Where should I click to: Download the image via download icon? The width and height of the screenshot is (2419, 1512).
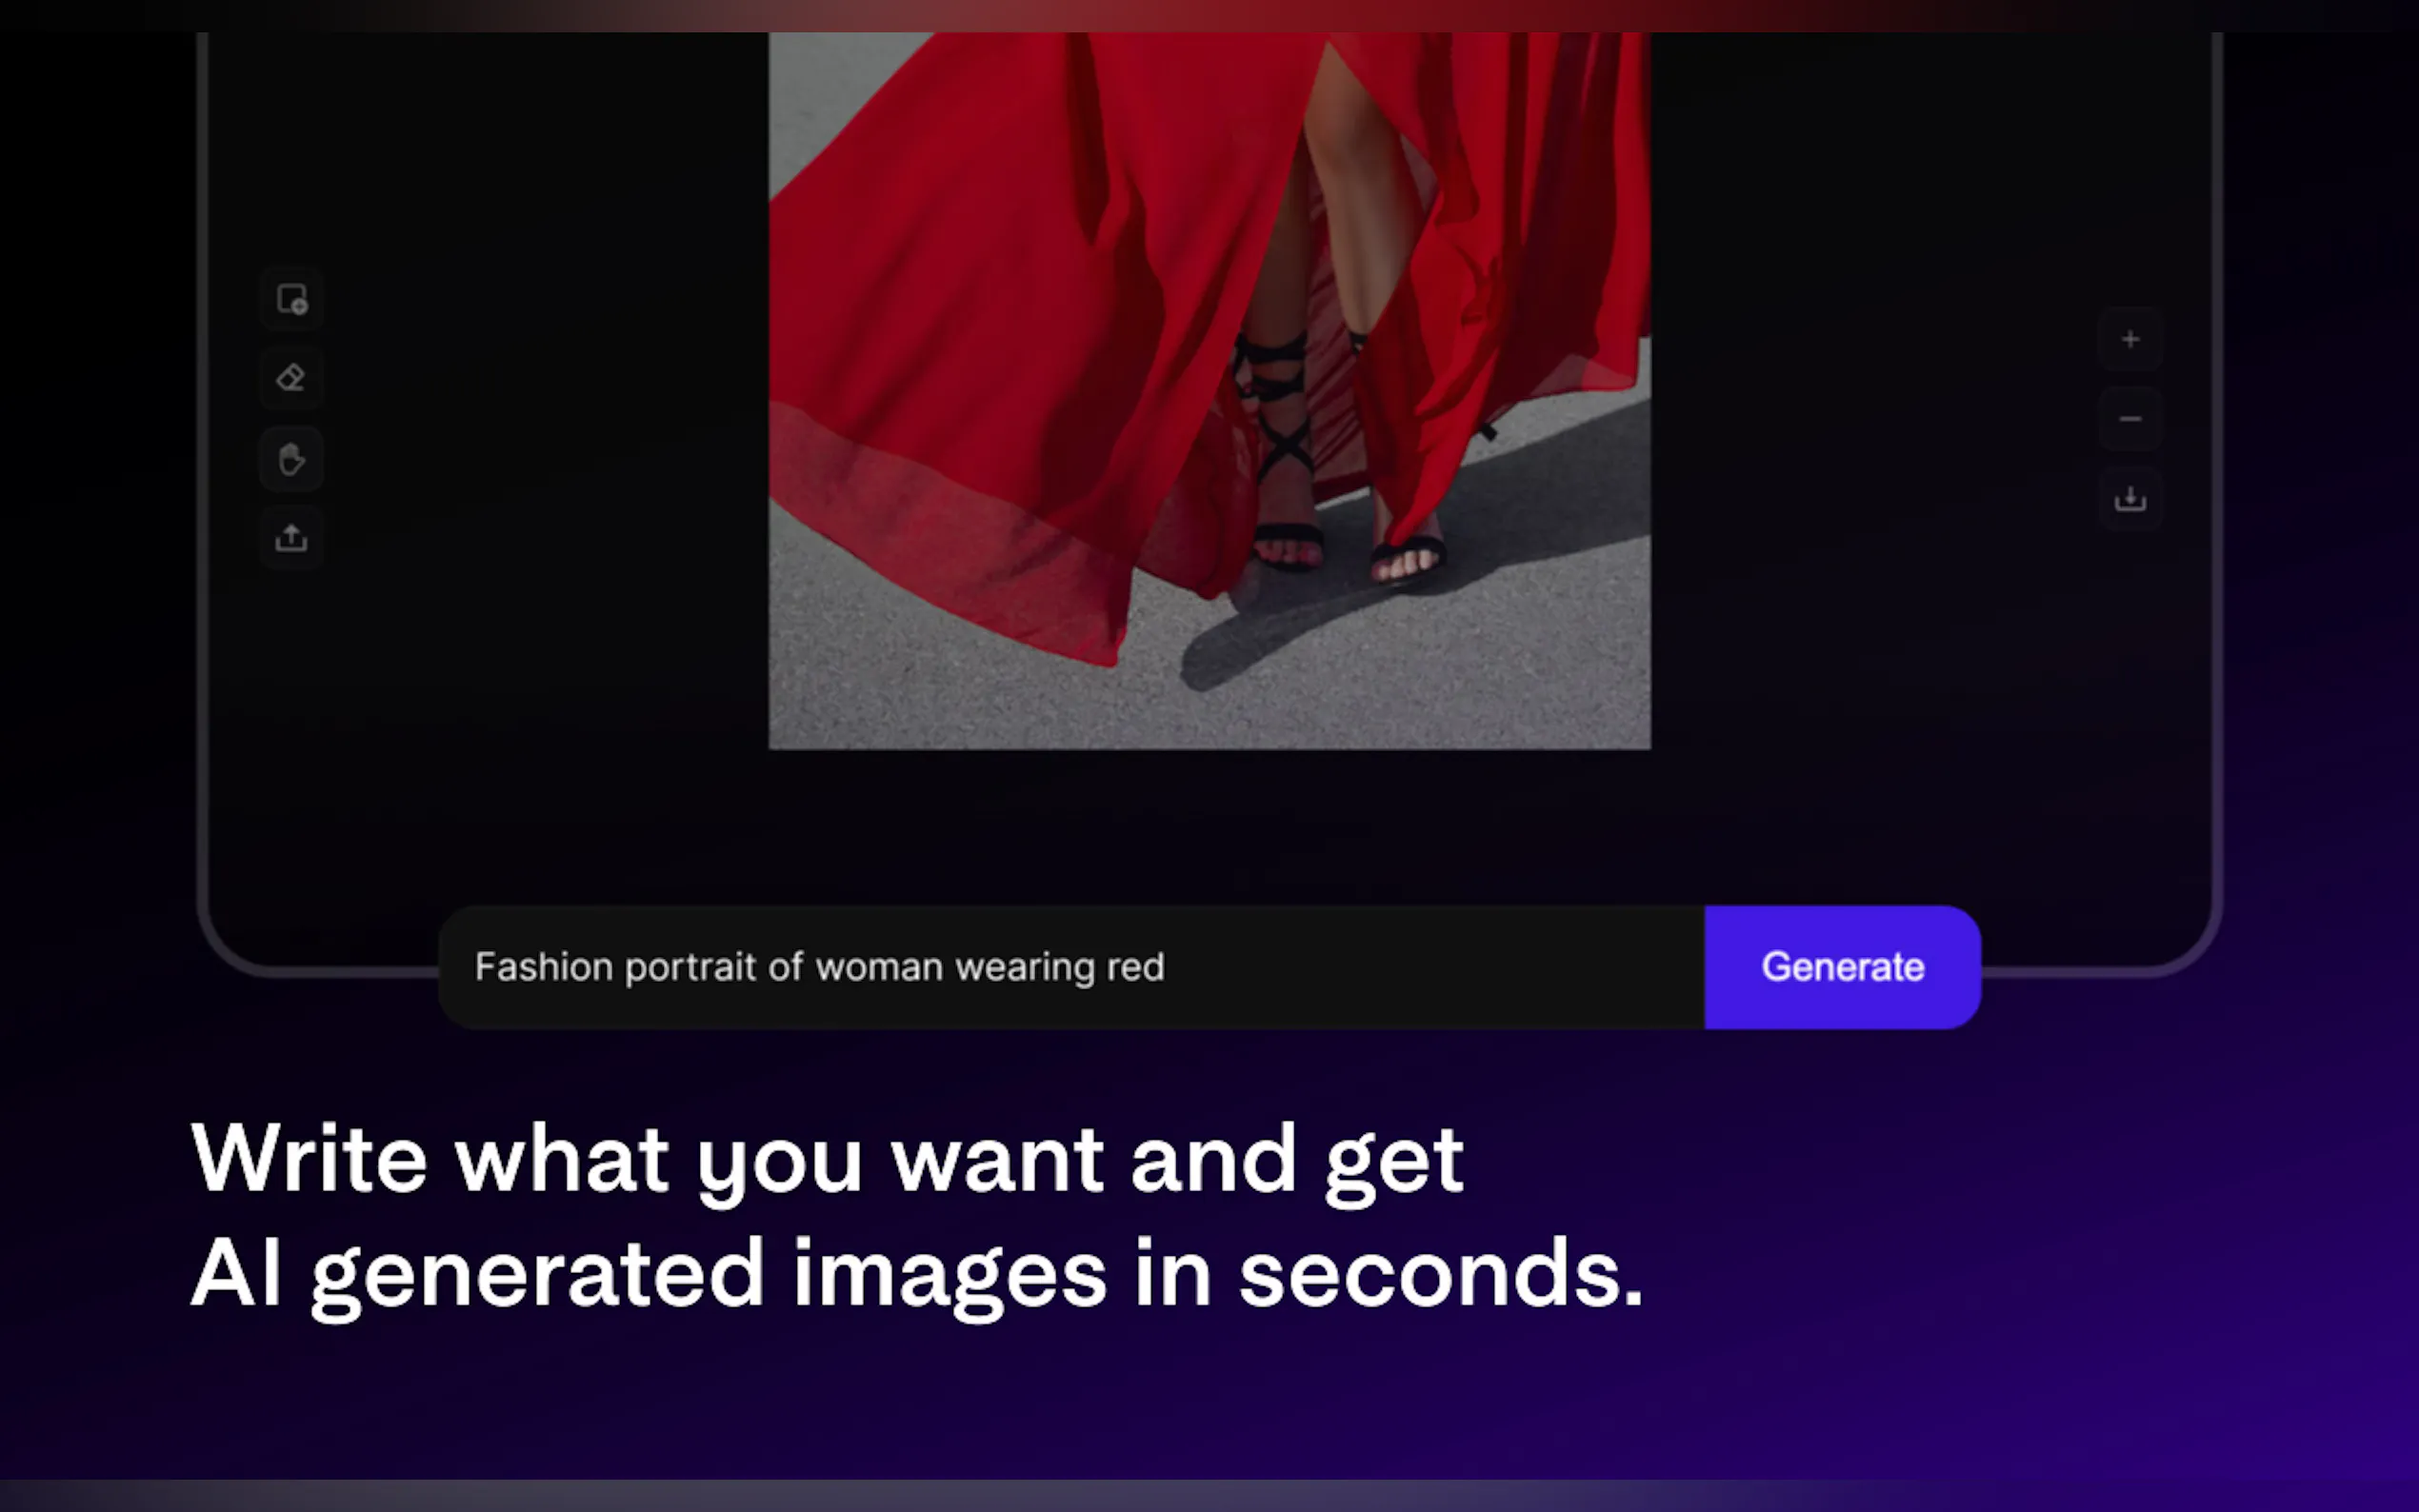click(x=2130, y=498)
